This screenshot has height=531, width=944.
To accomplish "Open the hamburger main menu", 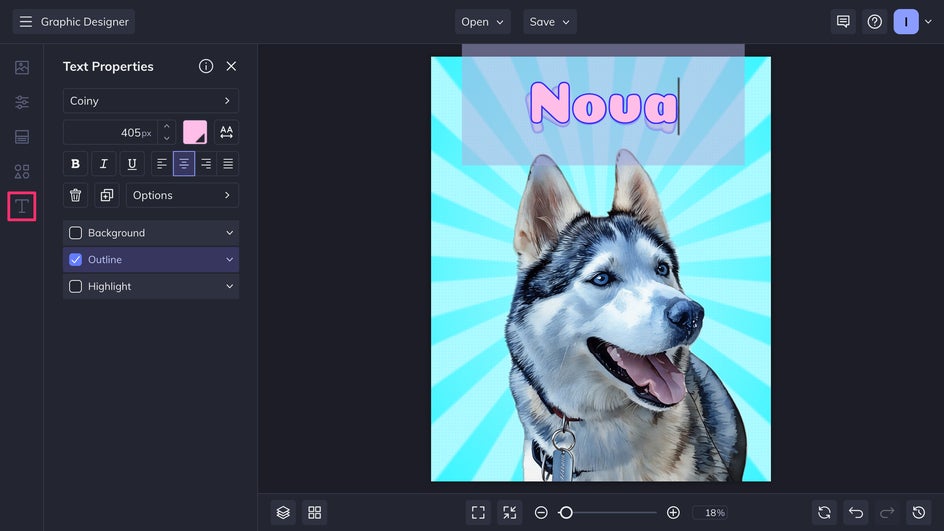I will coord(25,22).
